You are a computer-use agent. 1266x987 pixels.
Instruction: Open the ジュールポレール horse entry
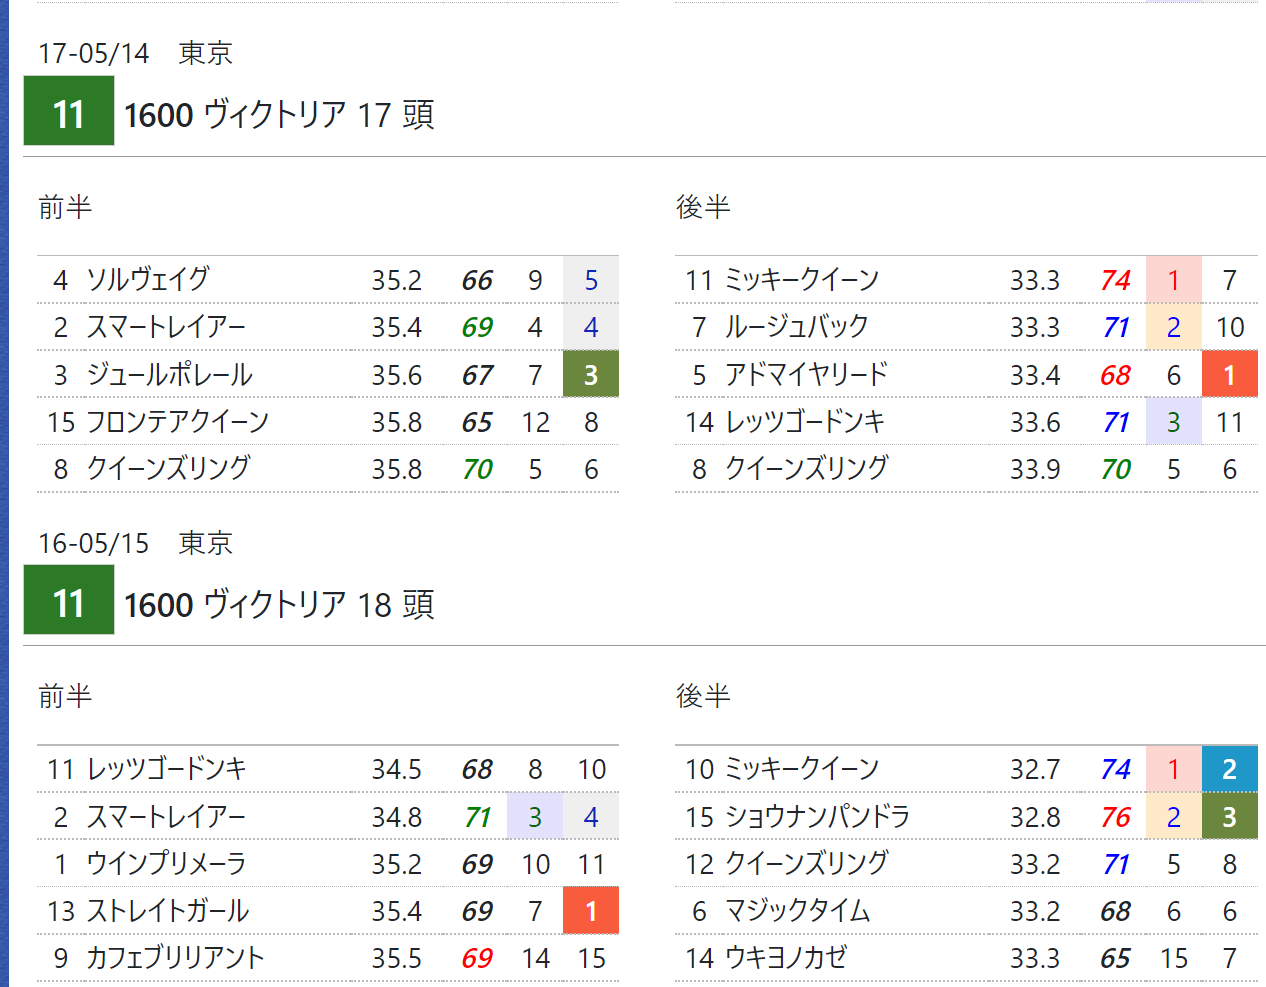pyautogui.click(x=169, y=375)
